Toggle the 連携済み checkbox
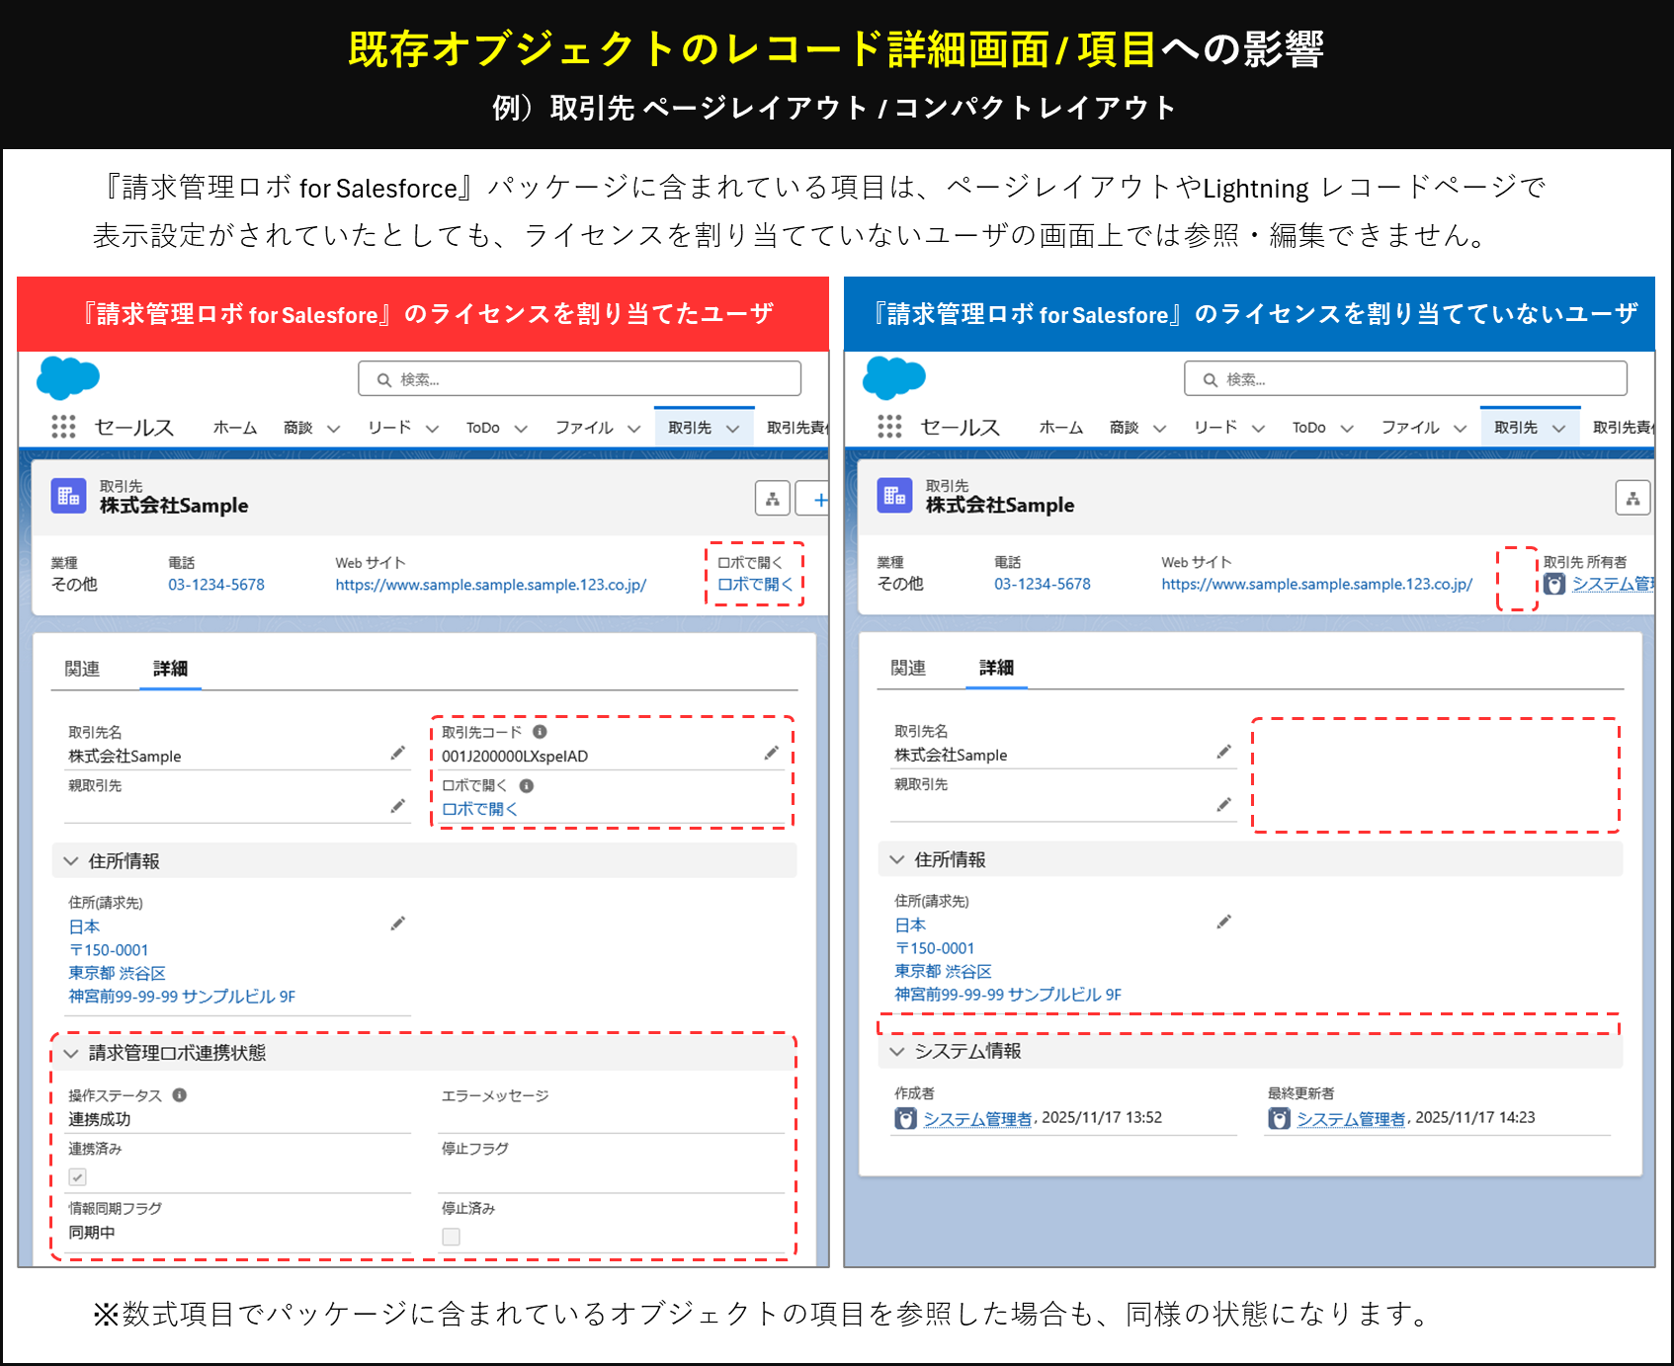The height and width of the screenshot is (1366, 1674). click(78, 1177)
